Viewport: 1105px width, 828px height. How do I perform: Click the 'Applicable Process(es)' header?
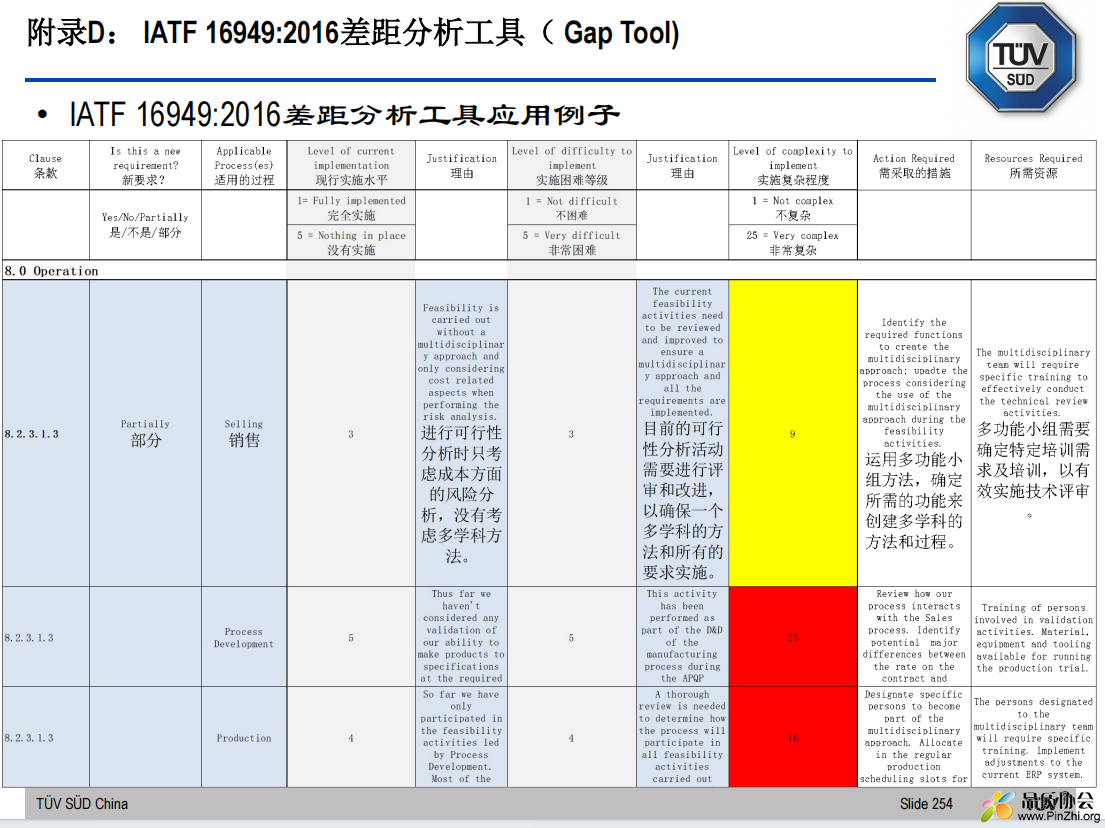click(x=244, y=166)
